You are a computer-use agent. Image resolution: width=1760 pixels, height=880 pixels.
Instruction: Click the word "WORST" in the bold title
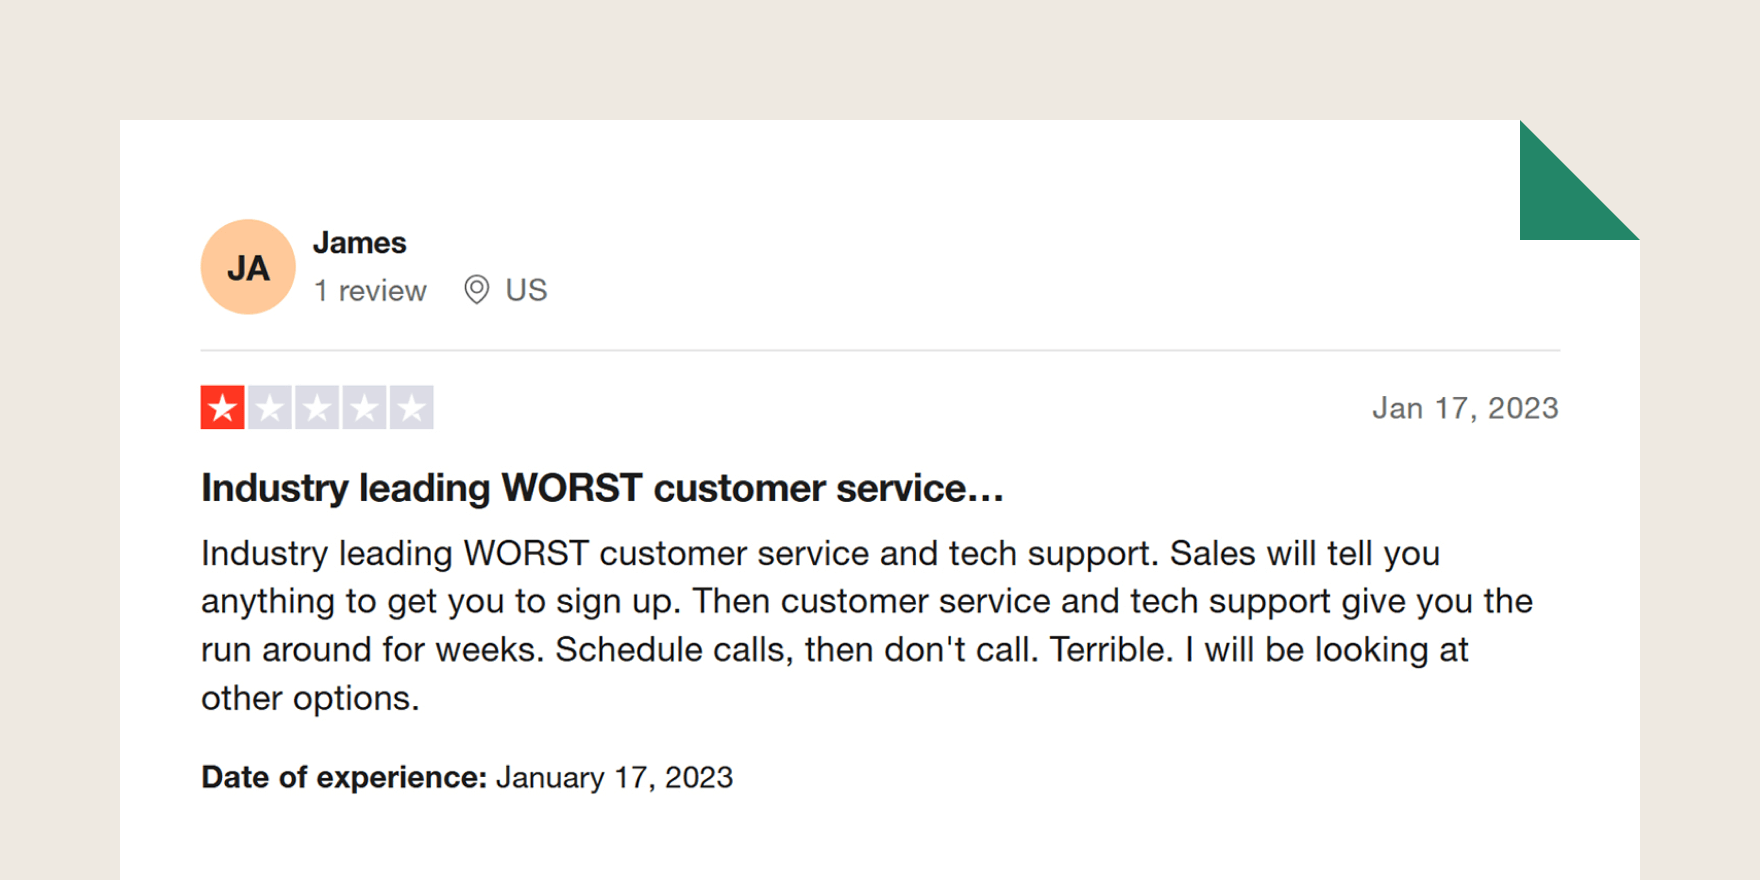click(571, 488)
